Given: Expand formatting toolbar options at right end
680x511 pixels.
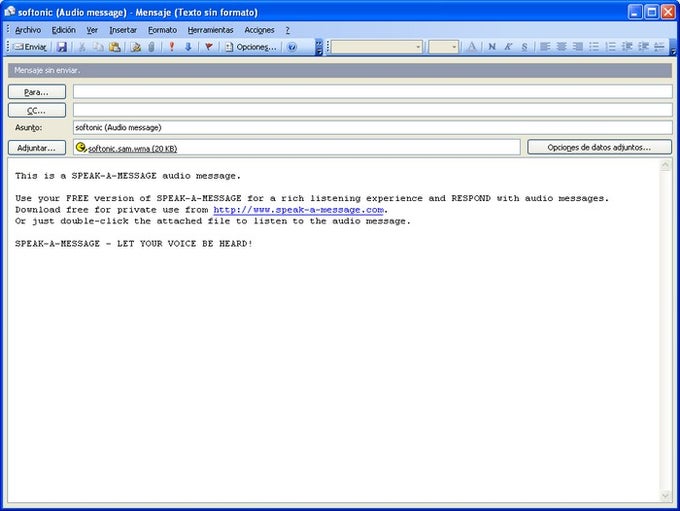Looking at the screenshot, I should pos(673,47).
